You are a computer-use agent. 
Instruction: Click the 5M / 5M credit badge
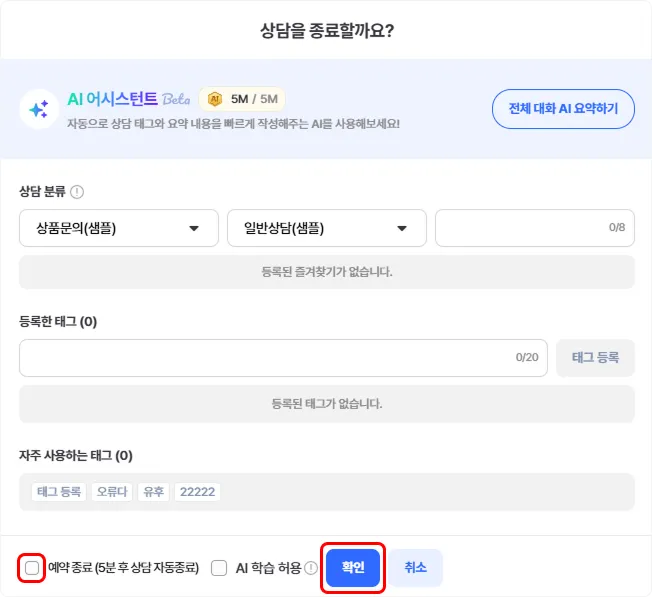[244, 99]
